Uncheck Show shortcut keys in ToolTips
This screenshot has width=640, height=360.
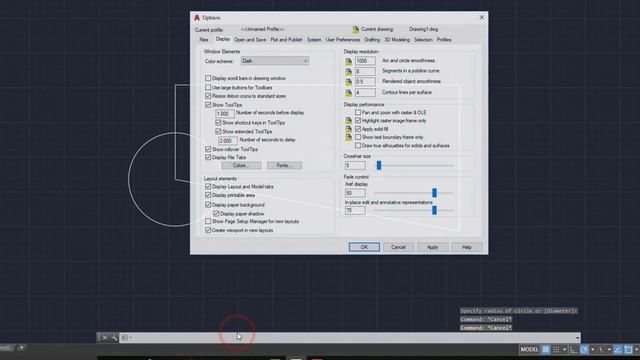pos(218,122)
